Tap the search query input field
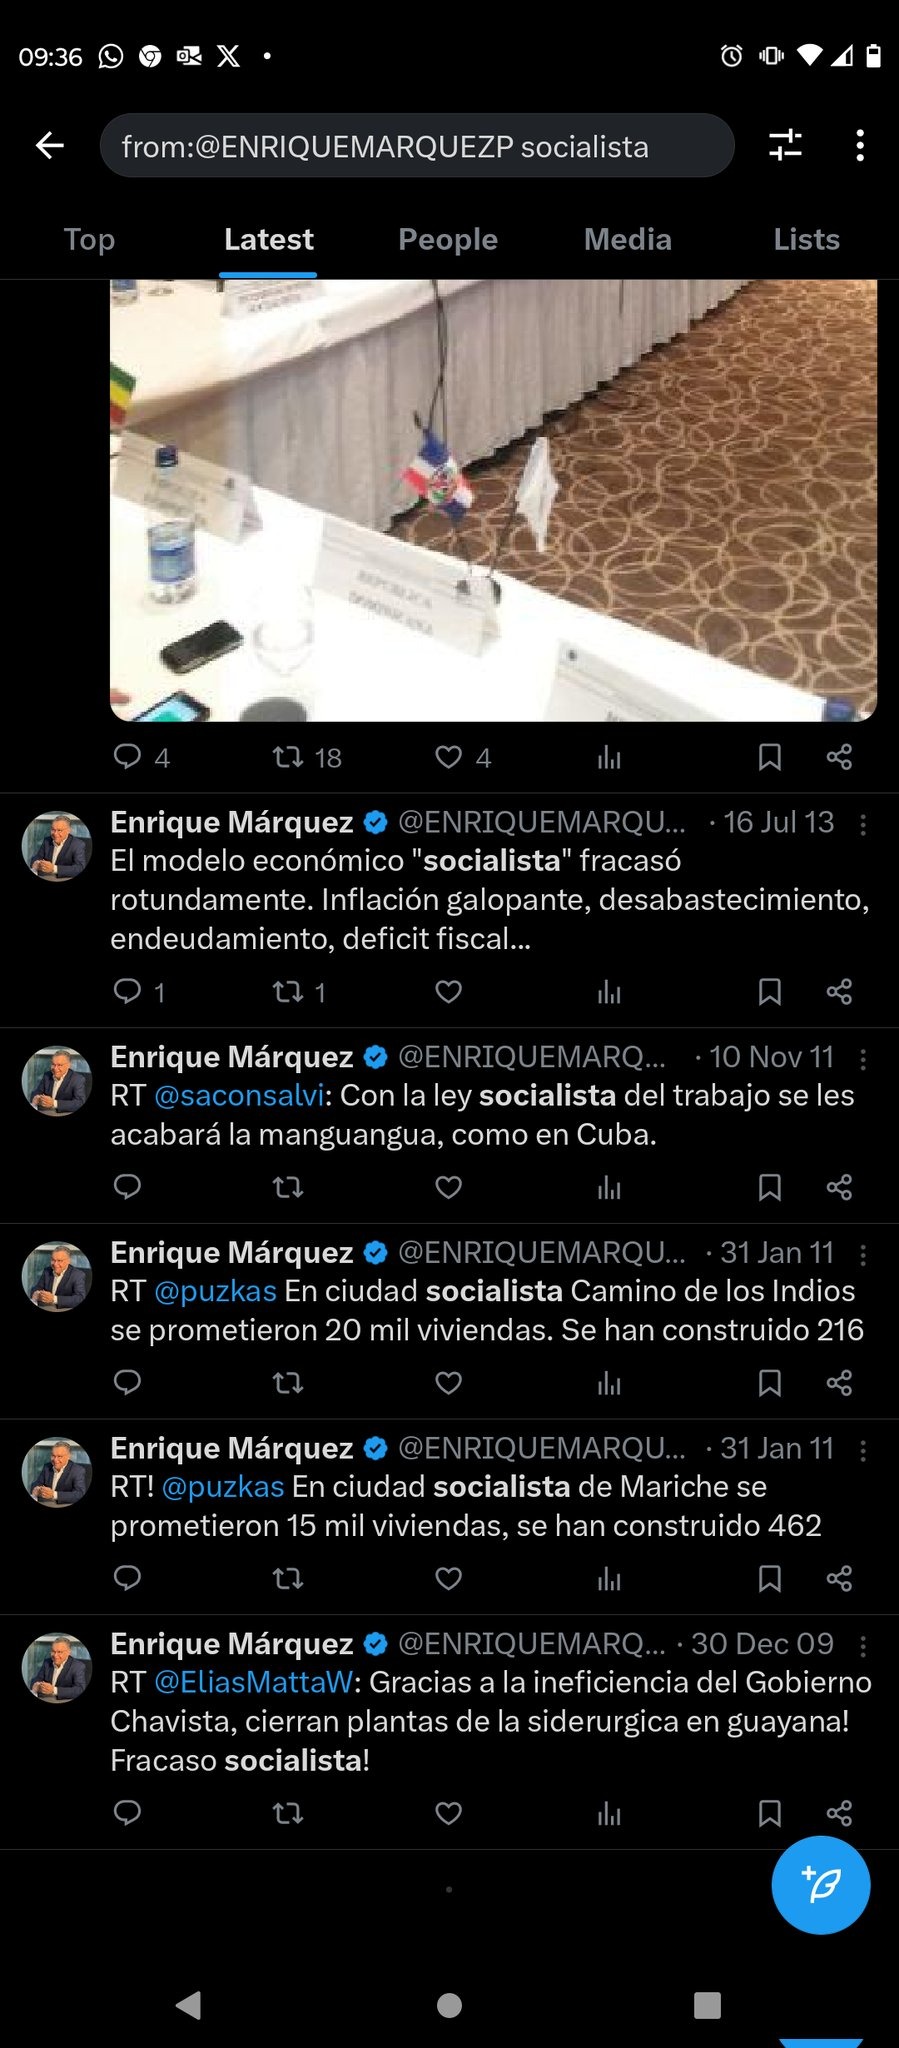The height and width of the screenshot is (2048, 899). pyautogui.click(x=417, y=146)
